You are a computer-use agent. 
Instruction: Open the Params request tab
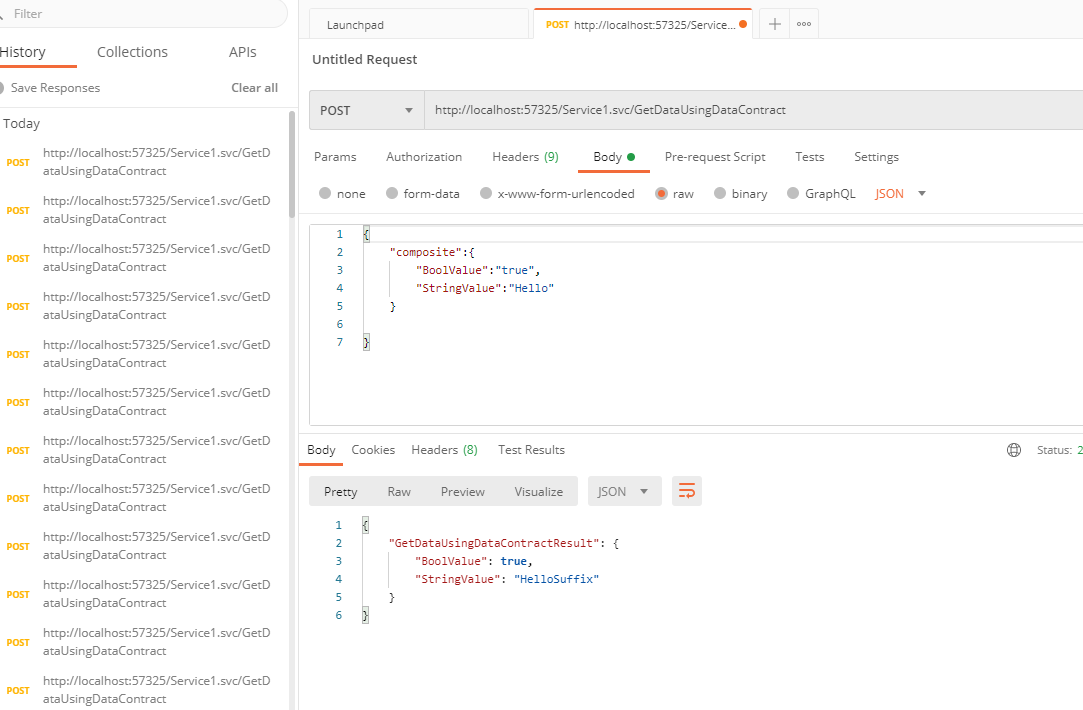[x=335, y=157]
